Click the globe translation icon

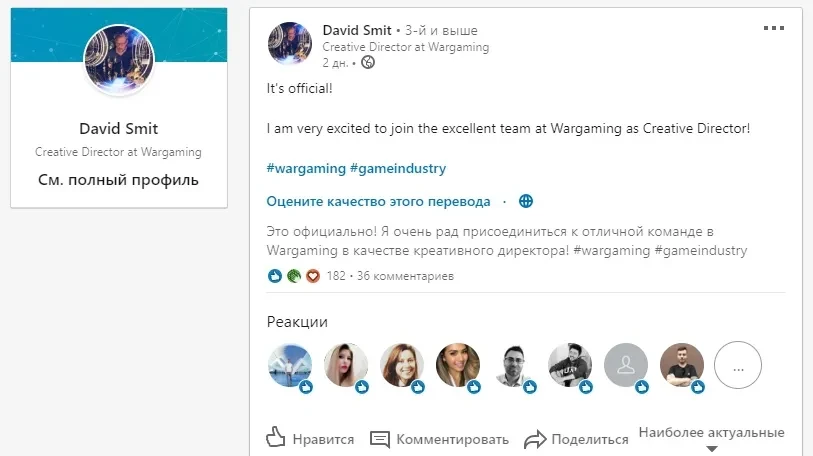click(x=526, y=201)
